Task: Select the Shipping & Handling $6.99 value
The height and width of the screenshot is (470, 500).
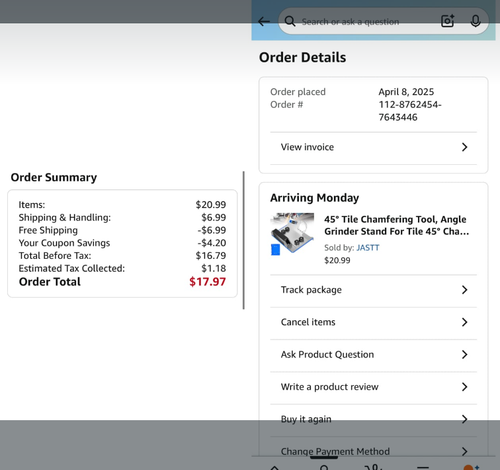Action: pos(214,217)
